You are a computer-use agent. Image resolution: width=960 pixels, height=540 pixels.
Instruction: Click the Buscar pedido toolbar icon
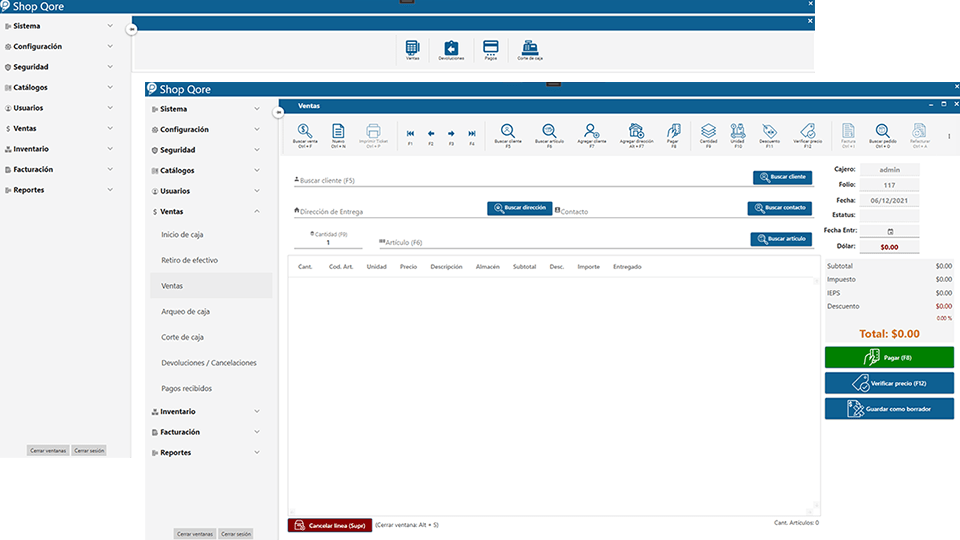(882, 135)
